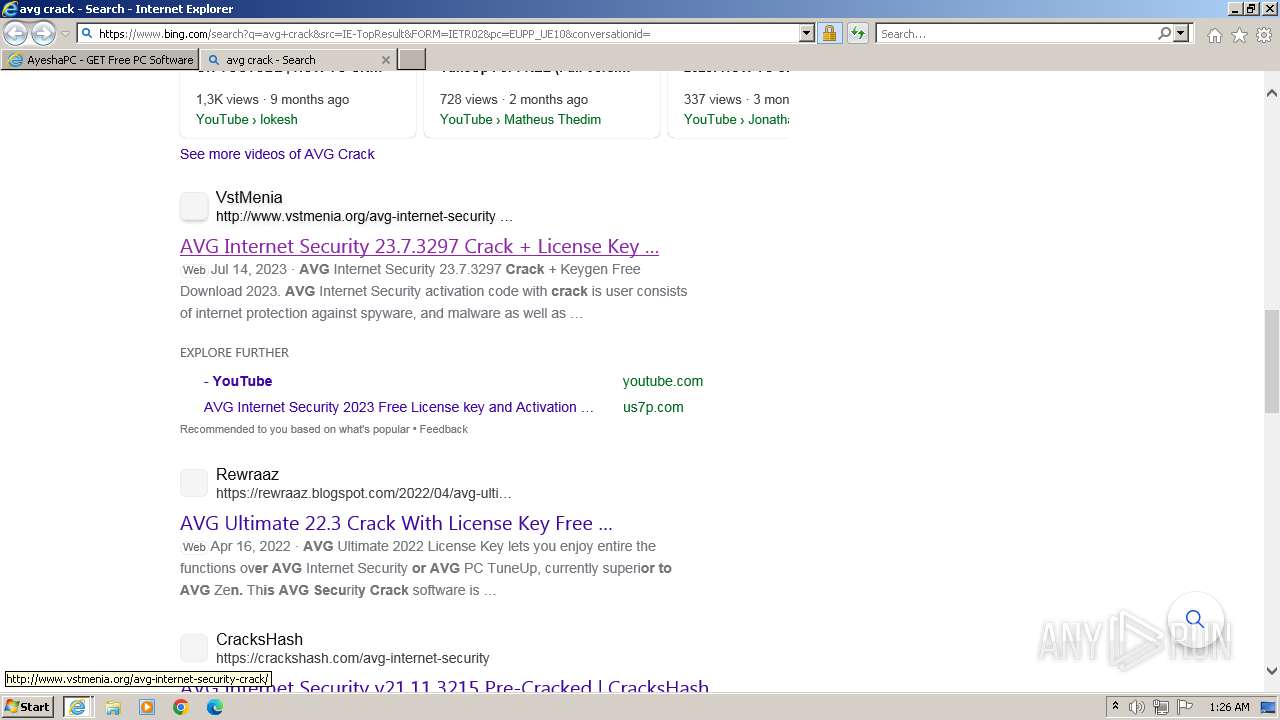Screen dimensions: 1280x720
Task: Open Favorites star icon
Action: click(x=1239, y=35)
